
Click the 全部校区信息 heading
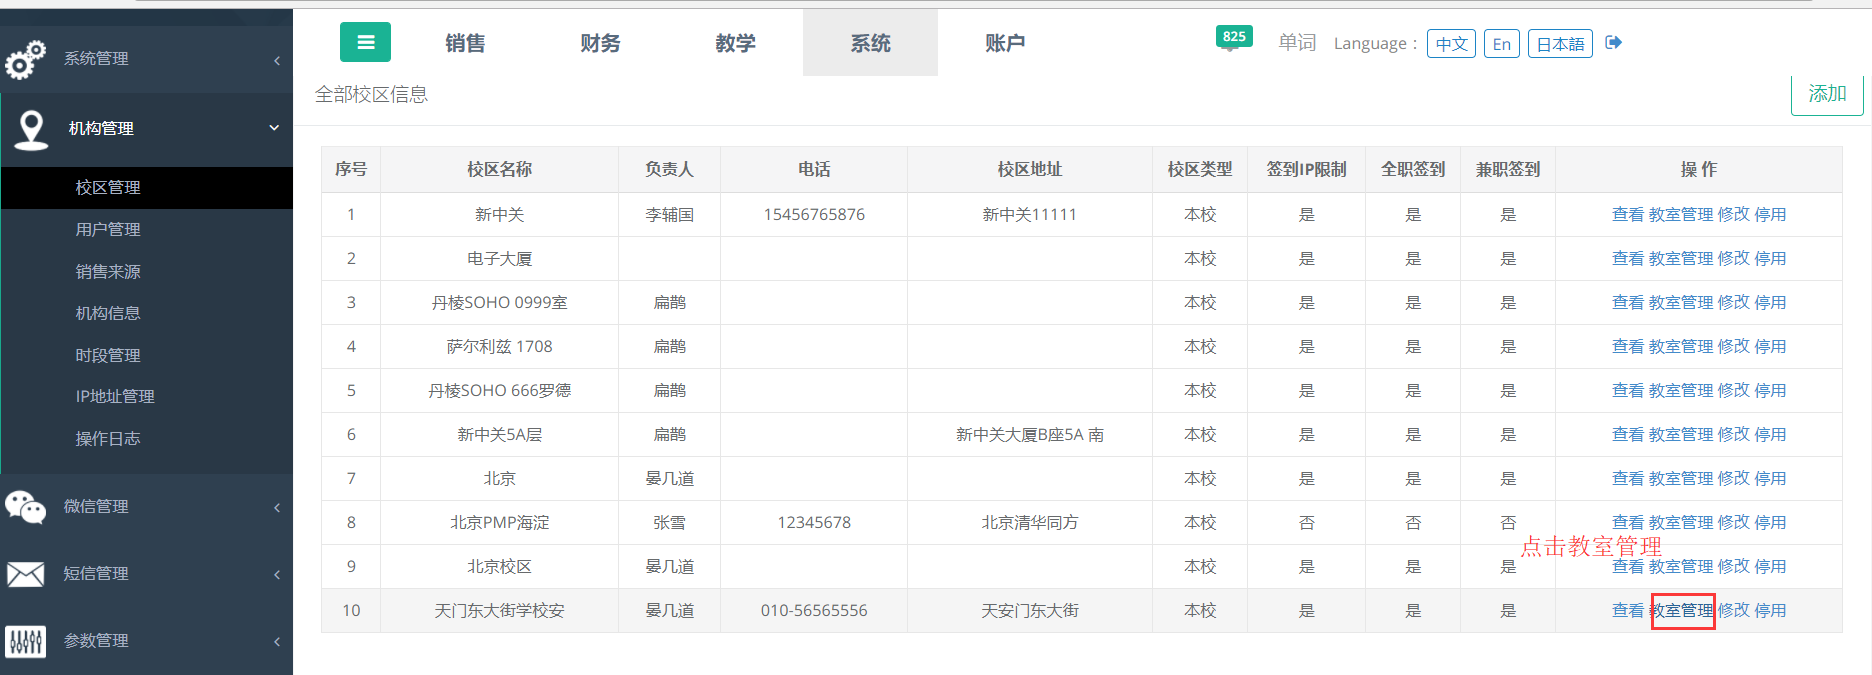[371, 95]
